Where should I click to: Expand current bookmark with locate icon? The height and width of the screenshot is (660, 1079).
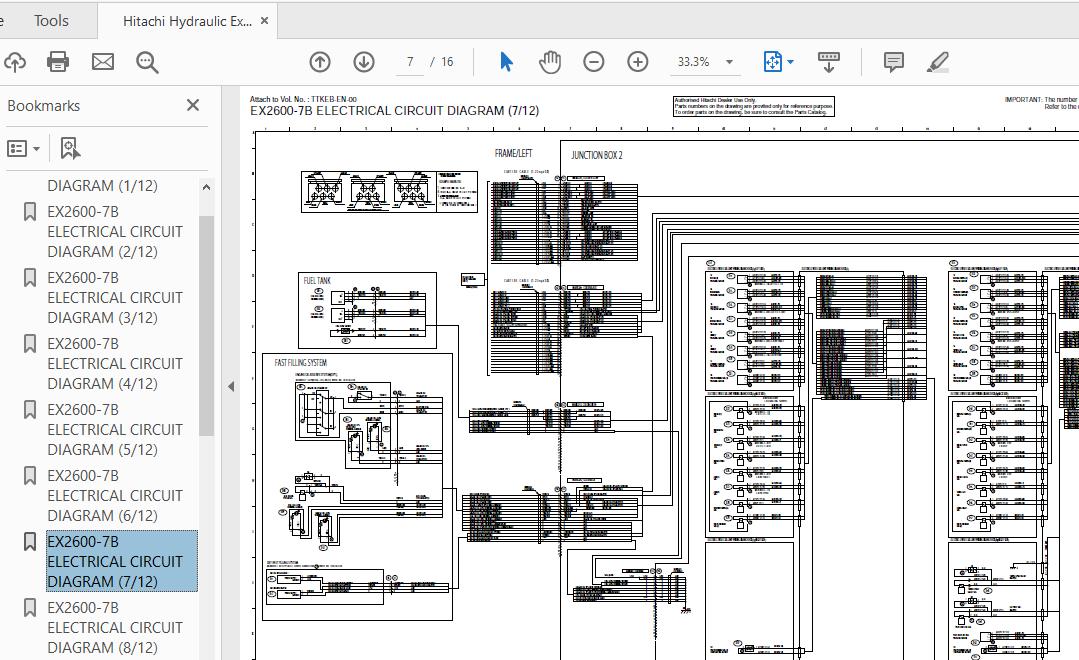[x=68, y=147]
